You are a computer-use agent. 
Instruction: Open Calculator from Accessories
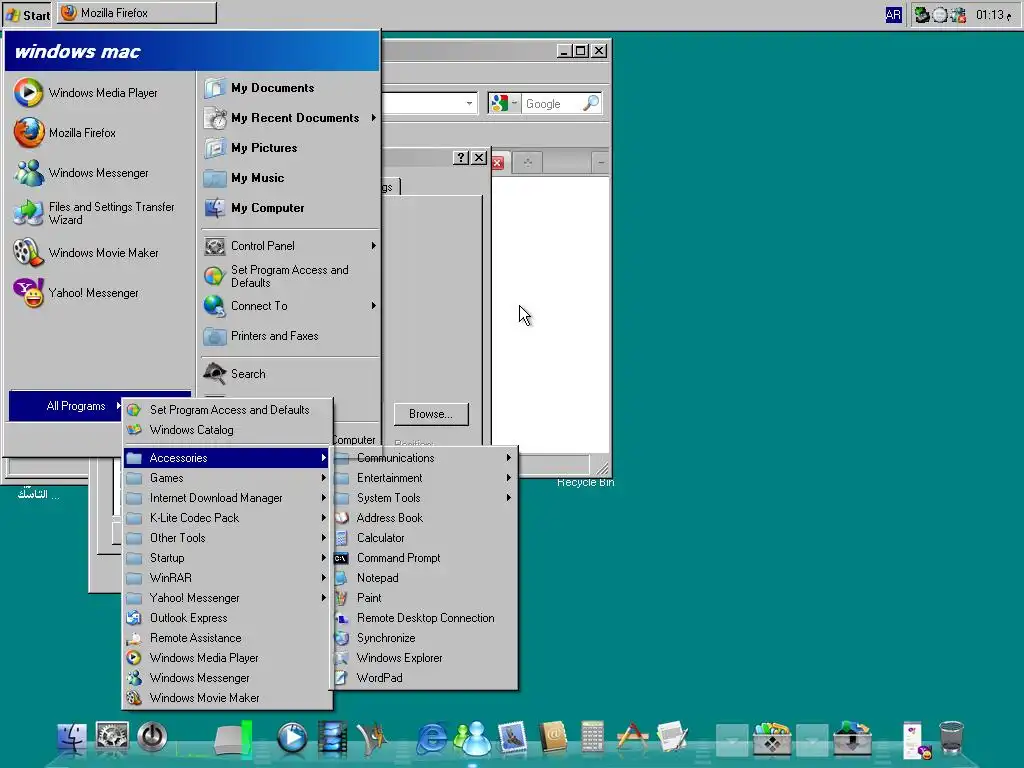pos(423,538)
